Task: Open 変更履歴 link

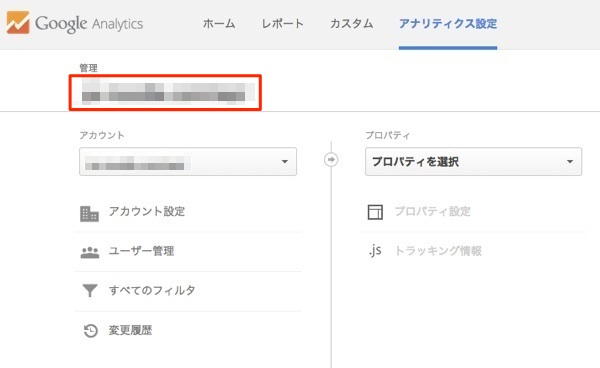Action: (130, 330)
